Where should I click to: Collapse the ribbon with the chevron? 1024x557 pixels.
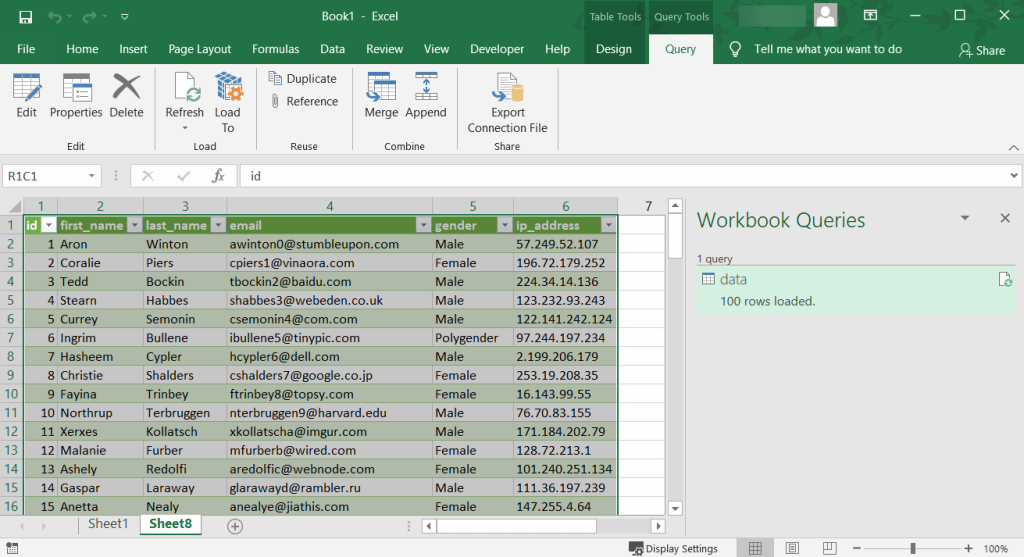click(x=1013, y=148)
